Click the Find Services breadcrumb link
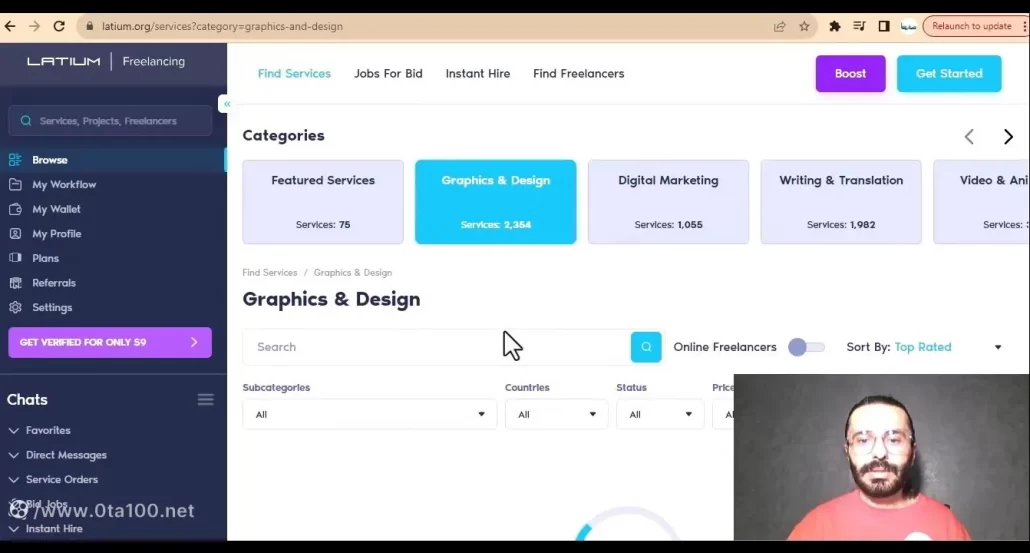This screenshot has width=1030, height=553. 269,273
